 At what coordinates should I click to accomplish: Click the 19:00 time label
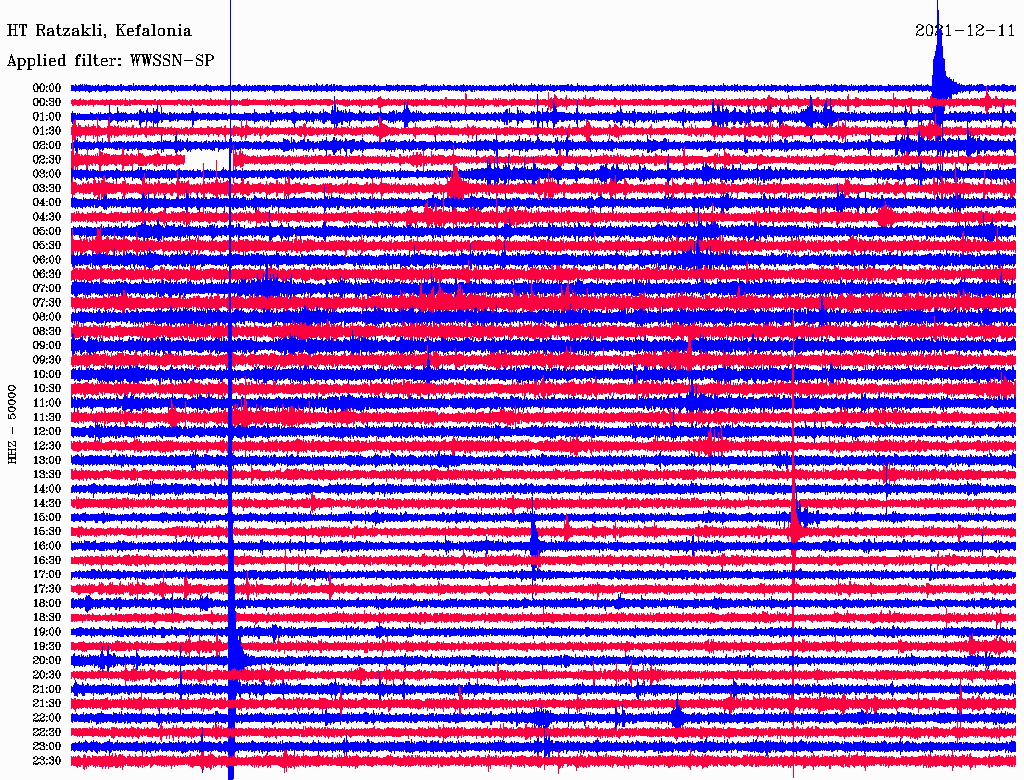[47, 632]
